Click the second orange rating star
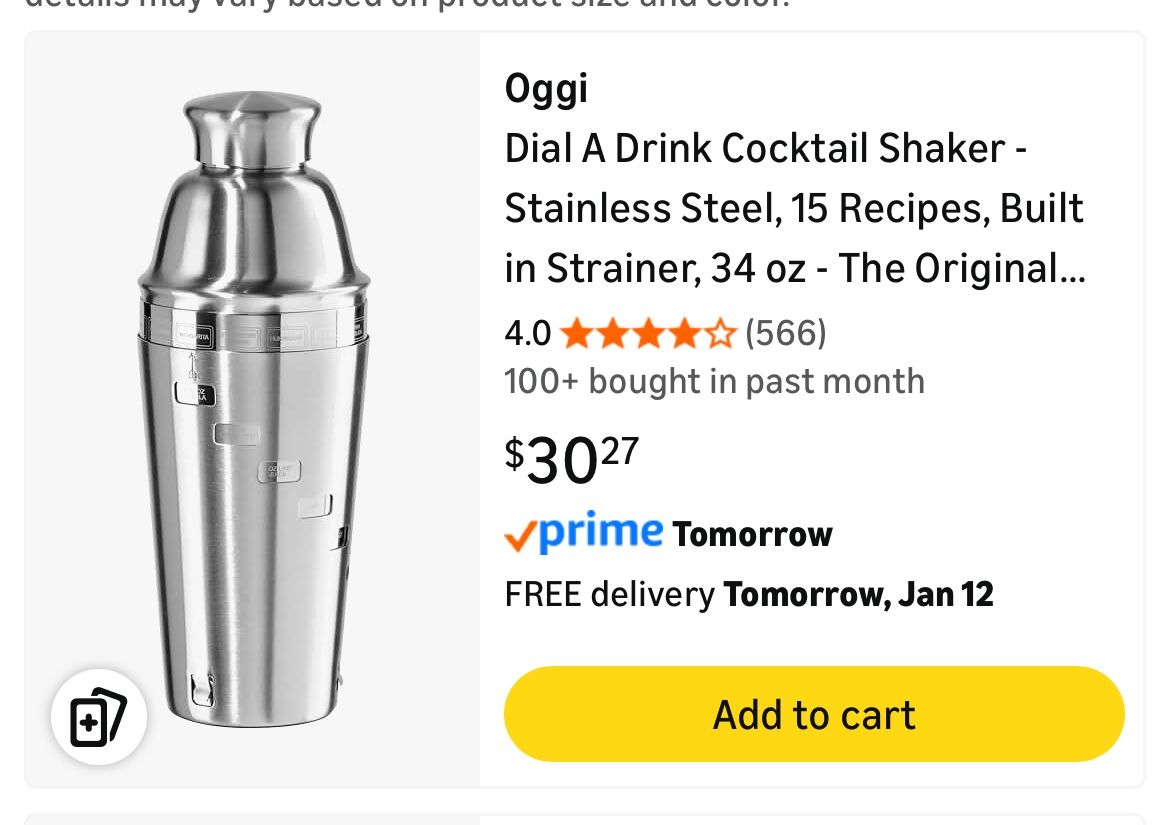 click(611, 333)
